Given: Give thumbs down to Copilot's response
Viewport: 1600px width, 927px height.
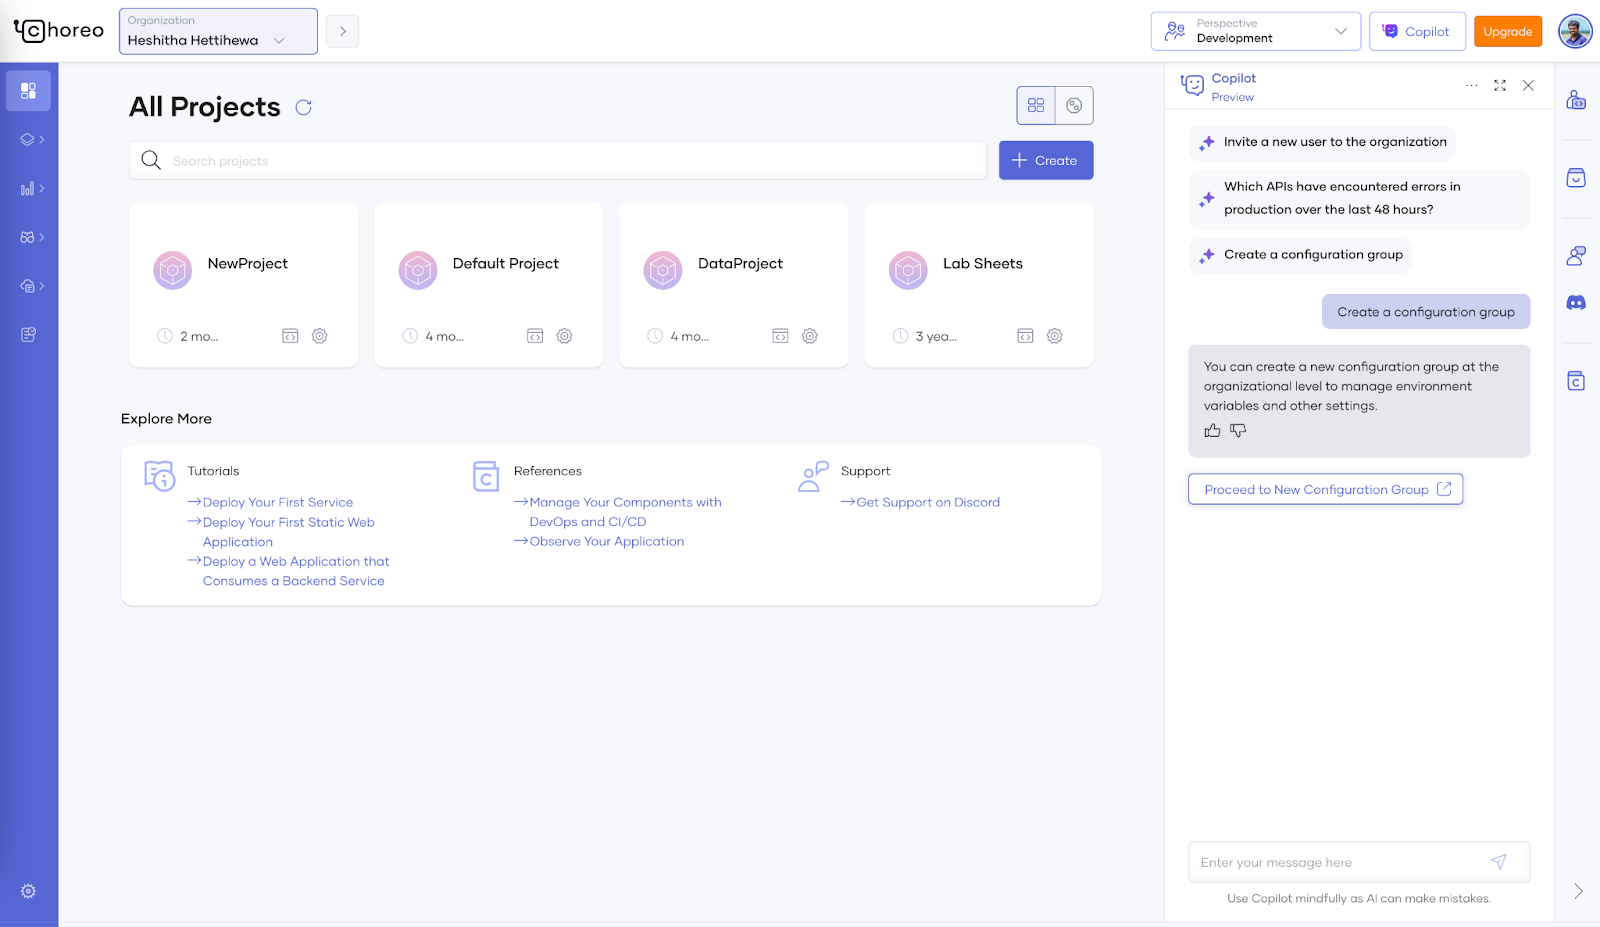Looking at the screenshot, I should 1238,430.
